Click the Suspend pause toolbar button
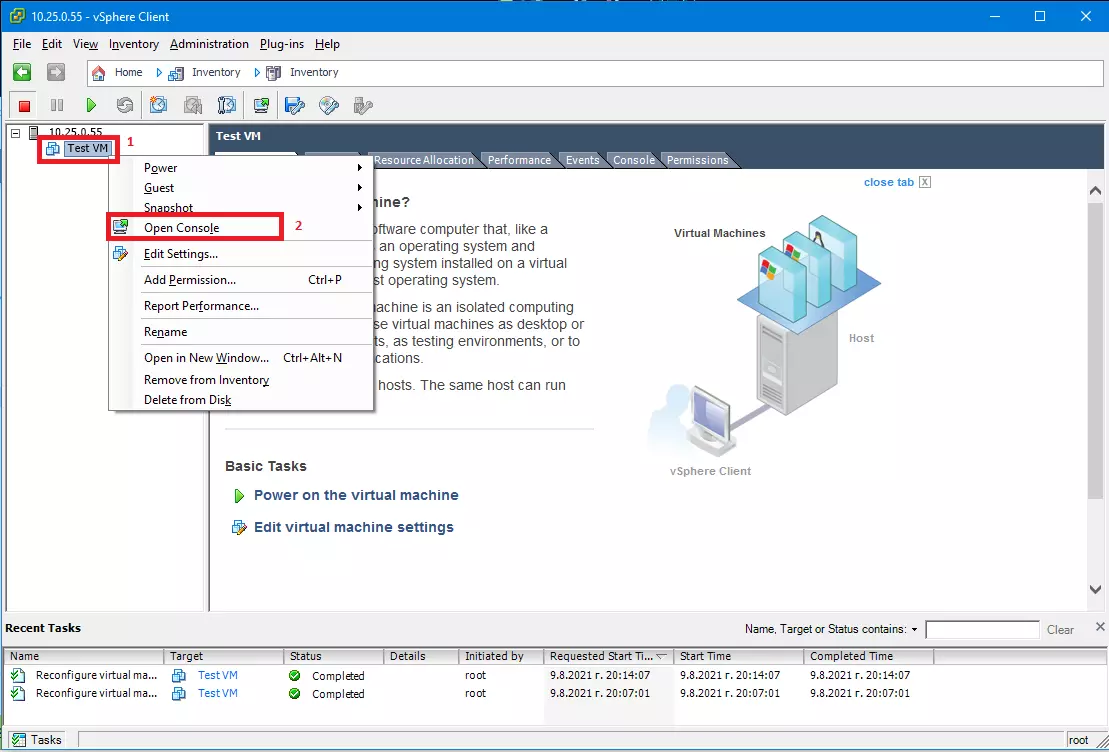 57,105
